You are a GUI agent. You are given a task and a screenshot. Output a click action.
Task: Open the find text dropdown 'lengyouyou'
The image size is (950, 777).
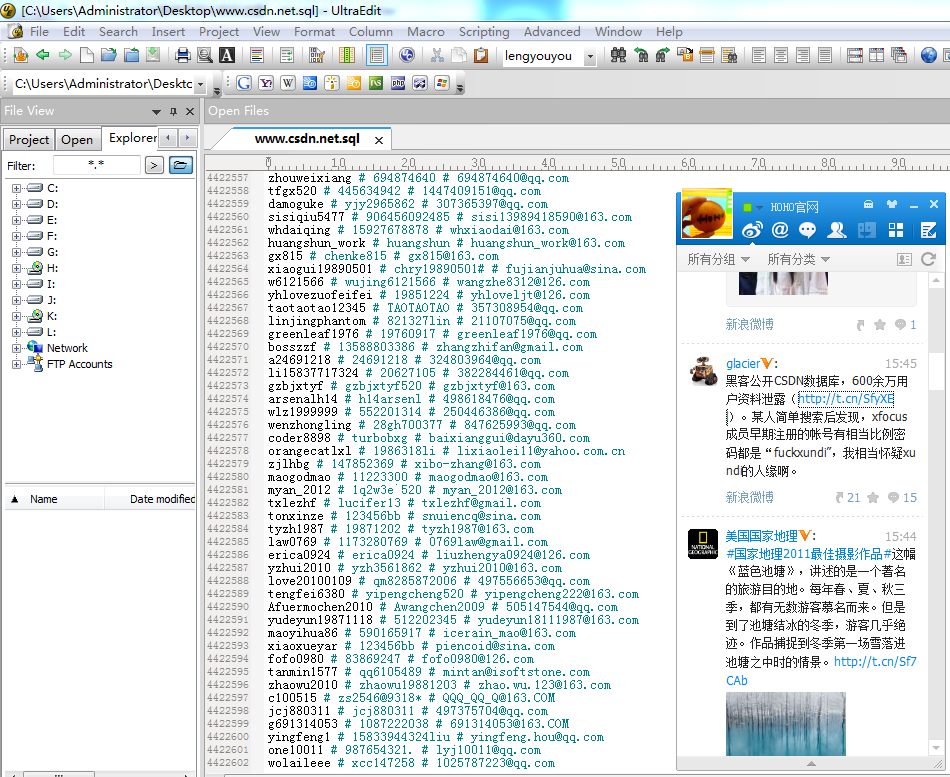click(x=590, y=56)
